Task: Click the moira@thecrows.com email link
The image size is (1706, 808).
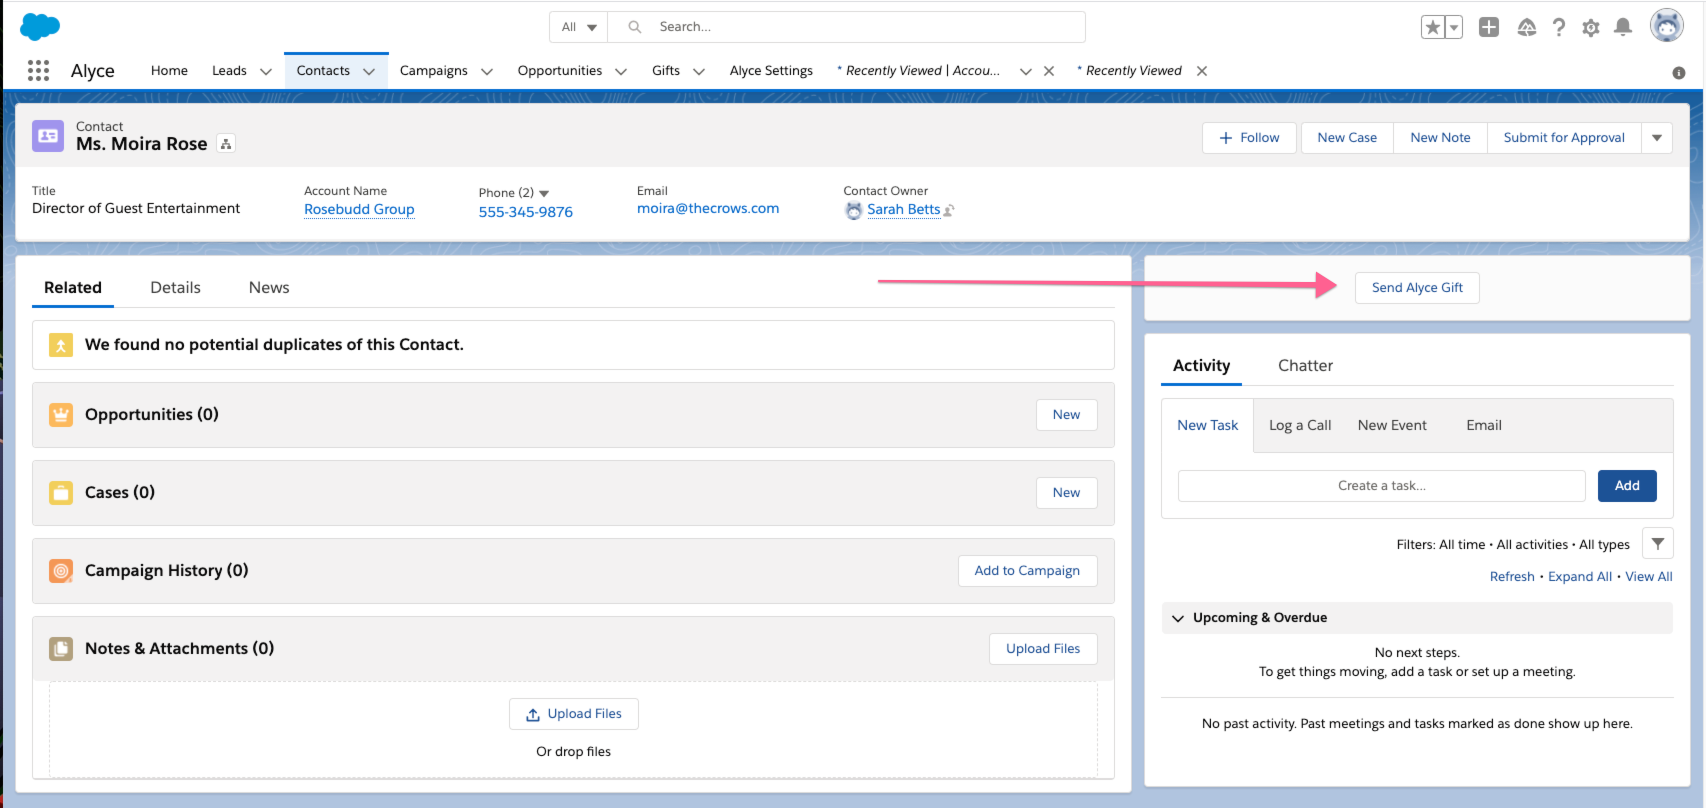Action: tap(708, 209)
